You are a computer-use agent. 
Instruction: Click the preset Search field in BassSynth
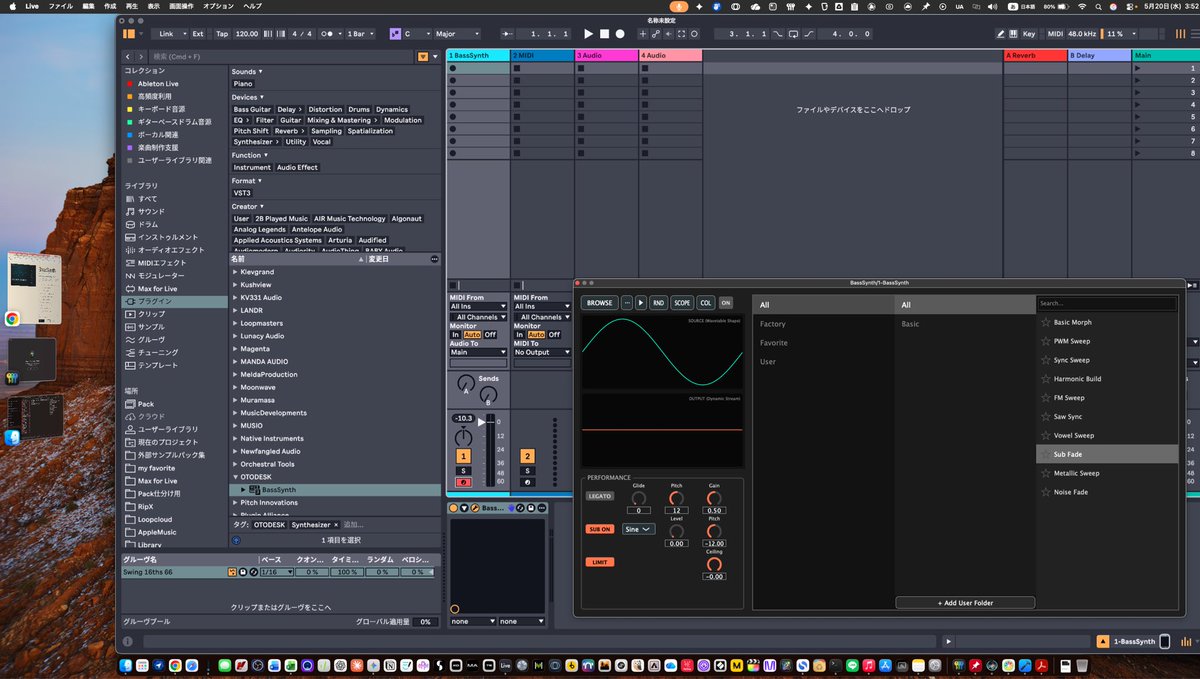pos(1106,303)
